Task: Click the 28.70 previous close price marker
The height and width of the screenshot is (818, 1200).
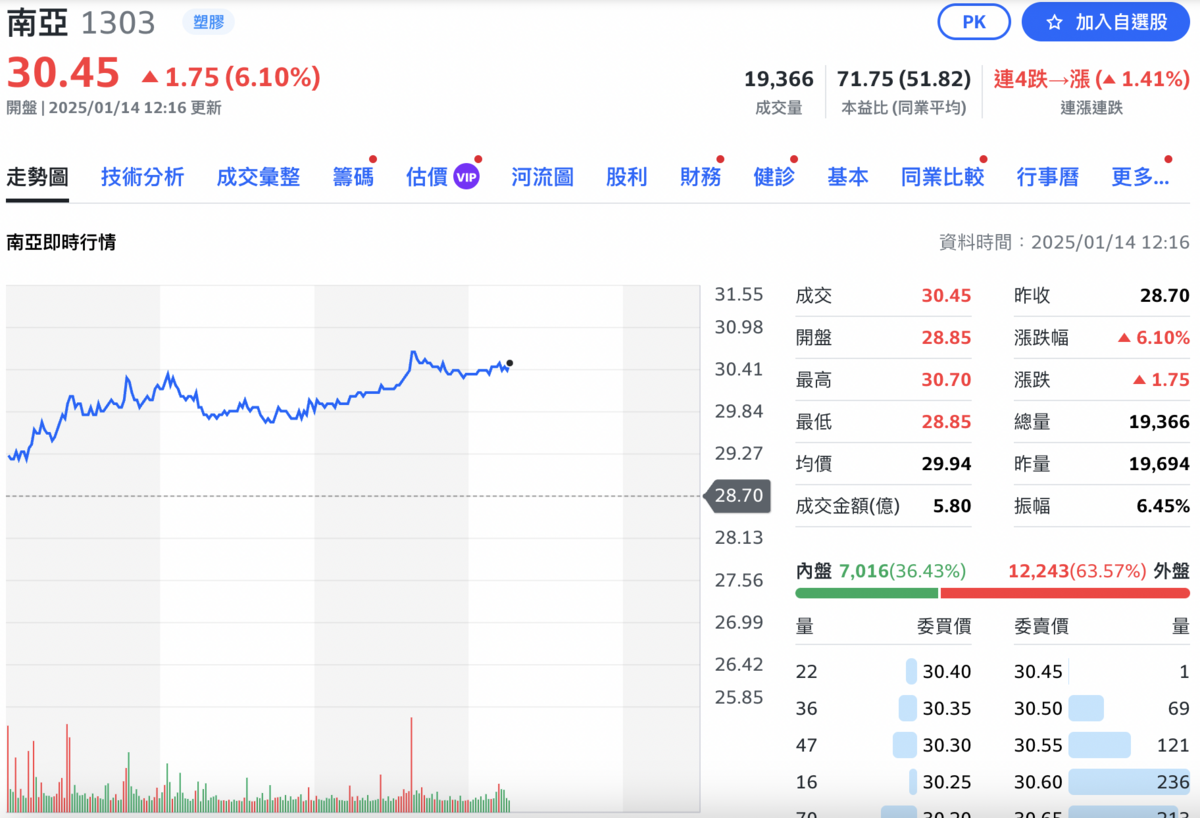Action: (x=736, y=495)
